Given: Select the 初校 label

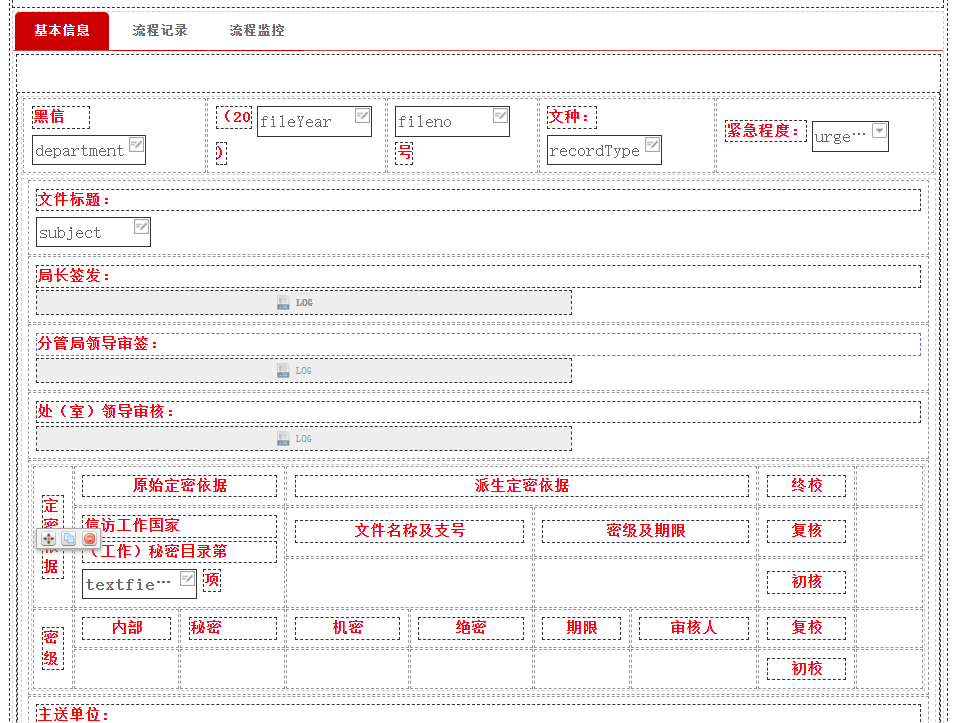Looking at the screenshot, I should coord(806,669).
